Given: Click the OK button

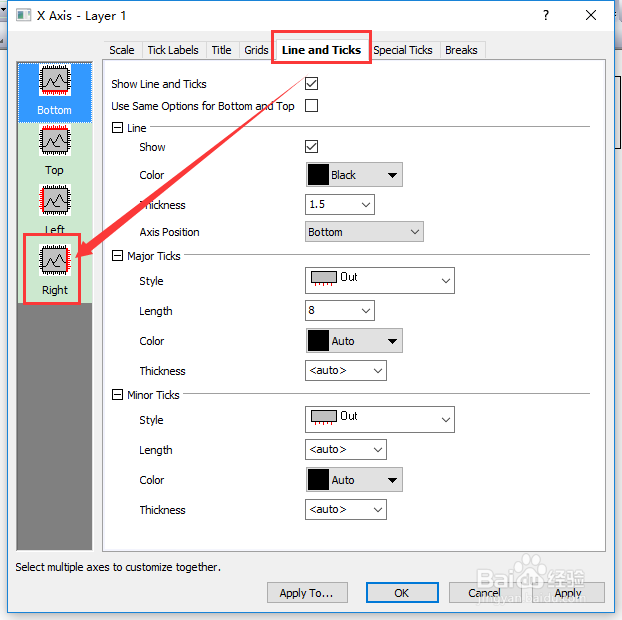Looking at the screenshot, I should coord(402,593).
